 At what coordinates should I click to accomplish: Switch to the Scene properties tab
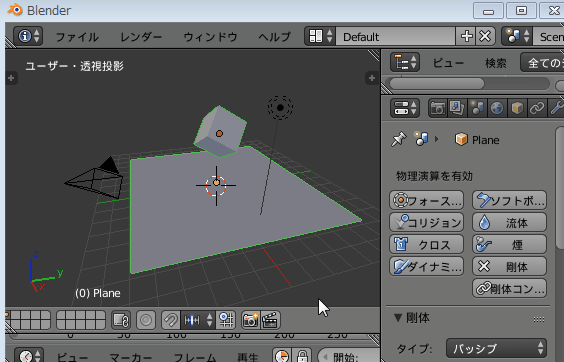477,108
